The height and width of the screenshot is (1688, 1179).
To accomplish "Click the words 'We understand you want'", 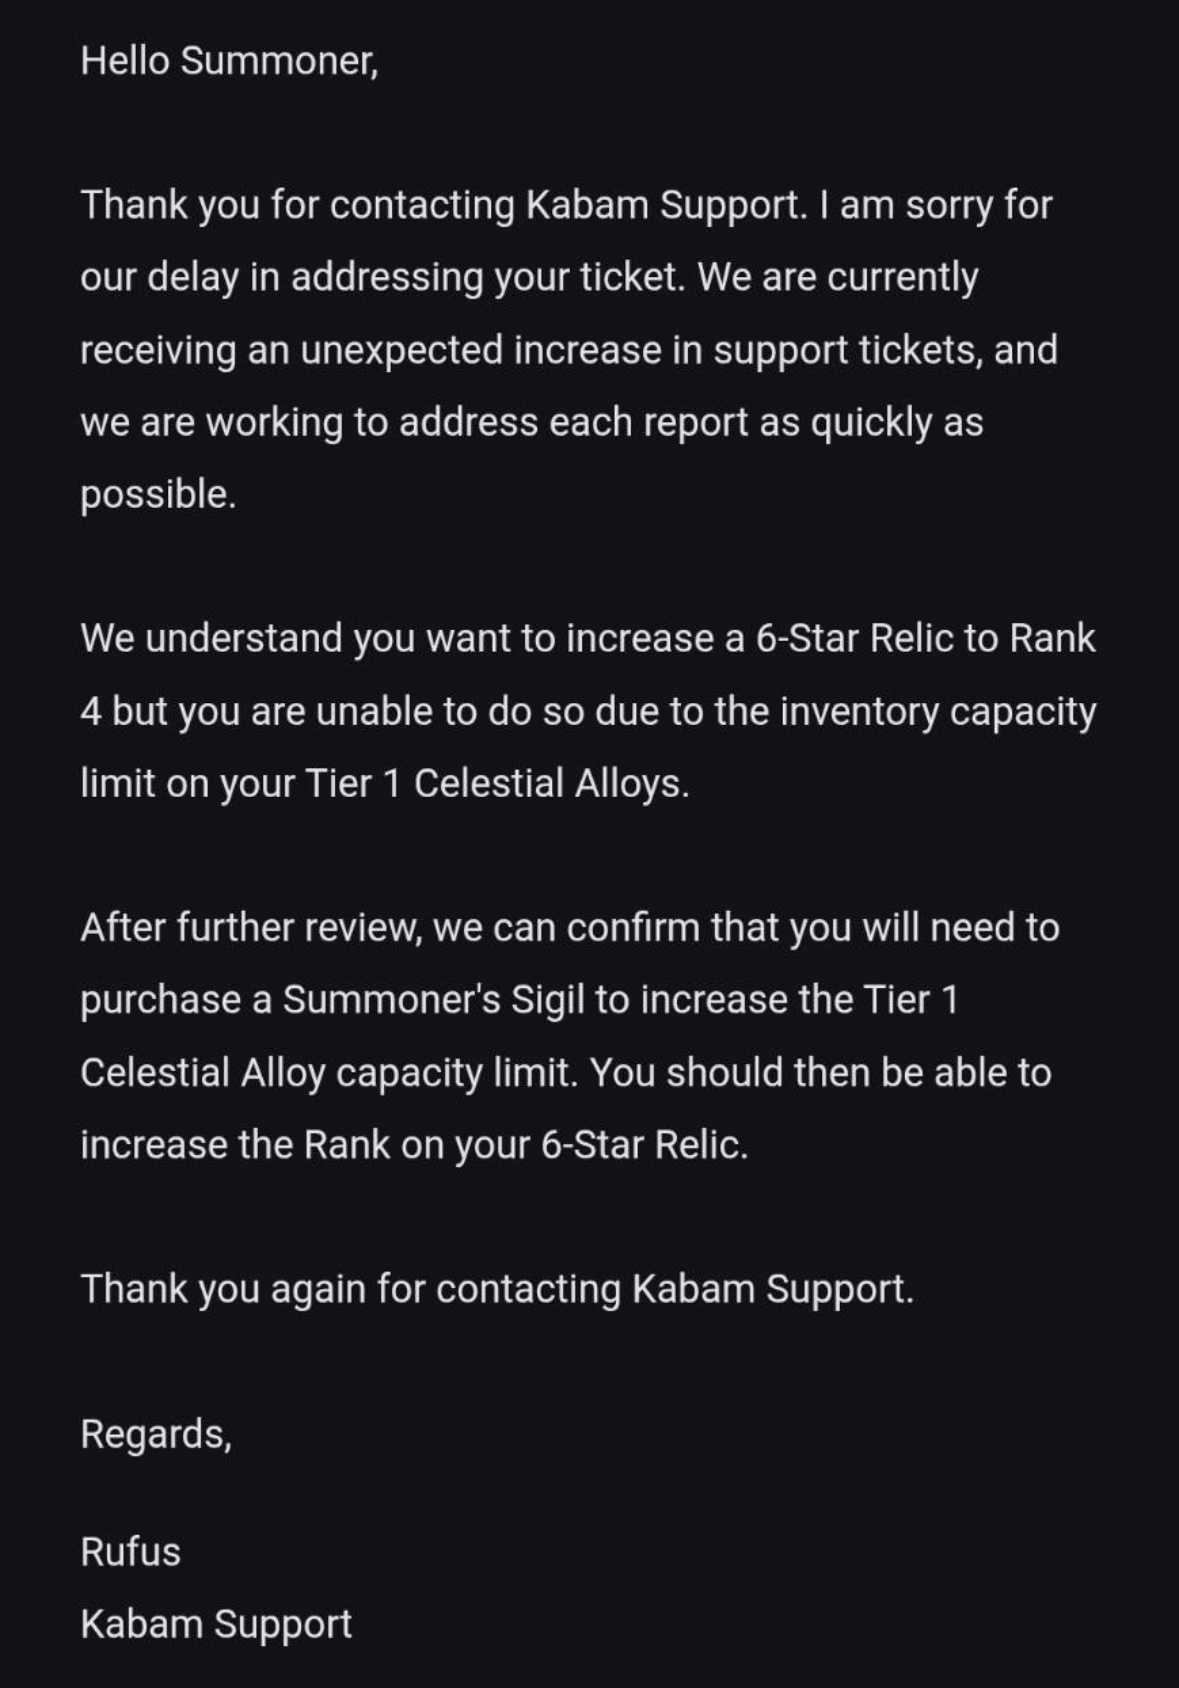I will (248, 638).
